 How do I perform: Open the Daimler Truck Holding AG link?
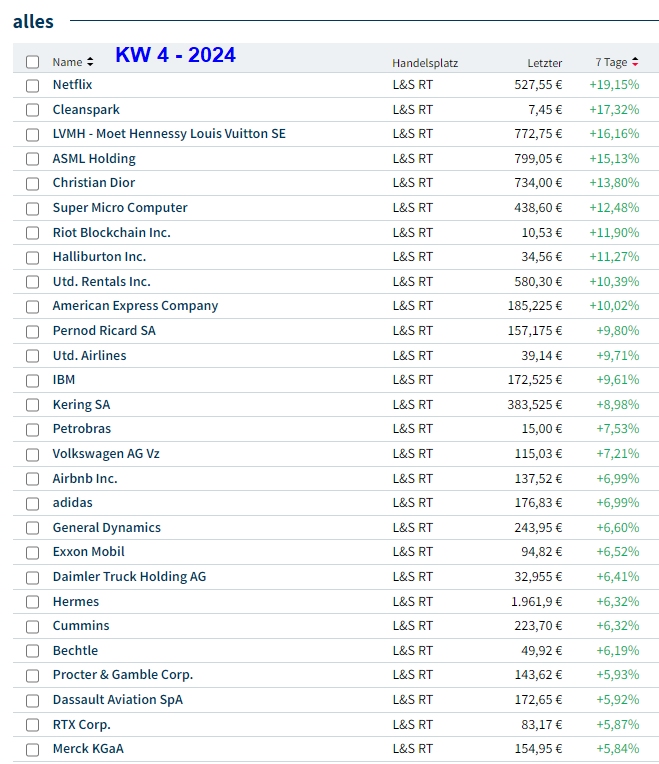coord(129,577)
